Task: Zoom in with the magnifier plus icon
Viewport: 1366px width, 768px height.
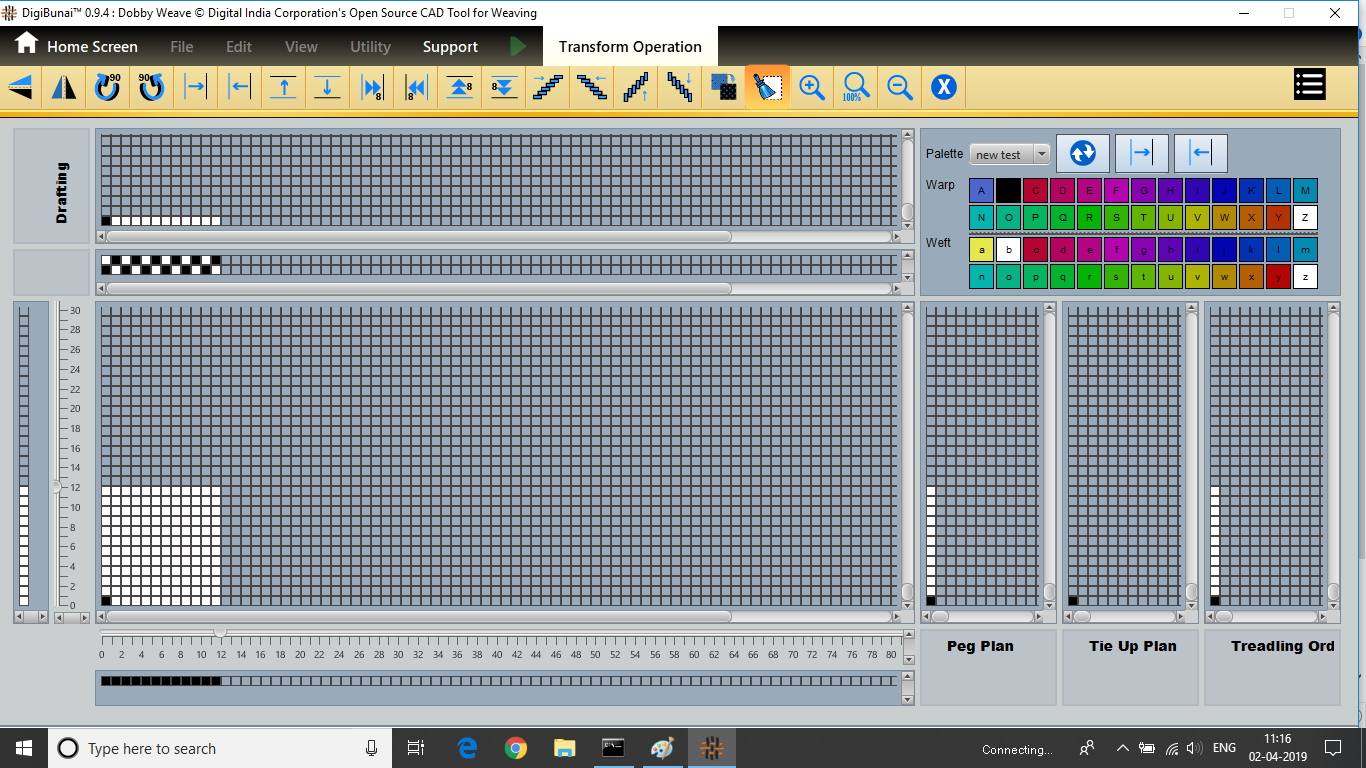Action: tap(812, 88)
